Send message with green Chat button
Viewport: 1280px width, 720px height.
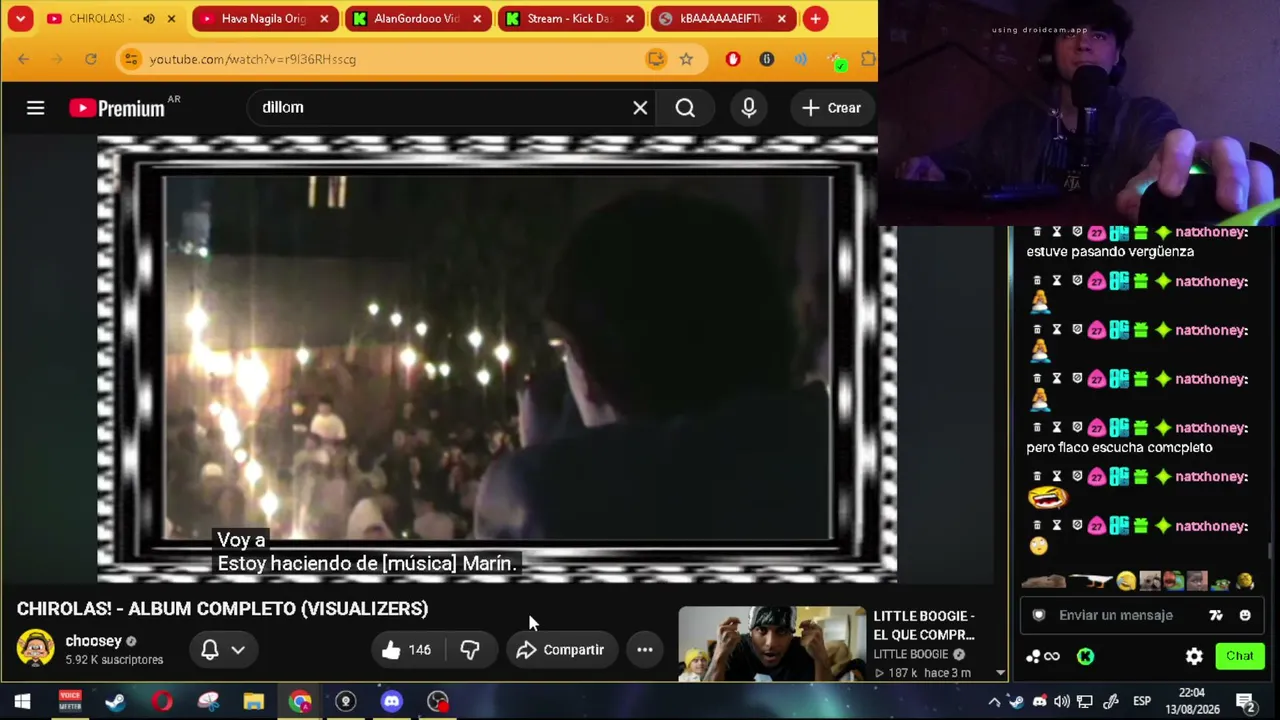1240,656
